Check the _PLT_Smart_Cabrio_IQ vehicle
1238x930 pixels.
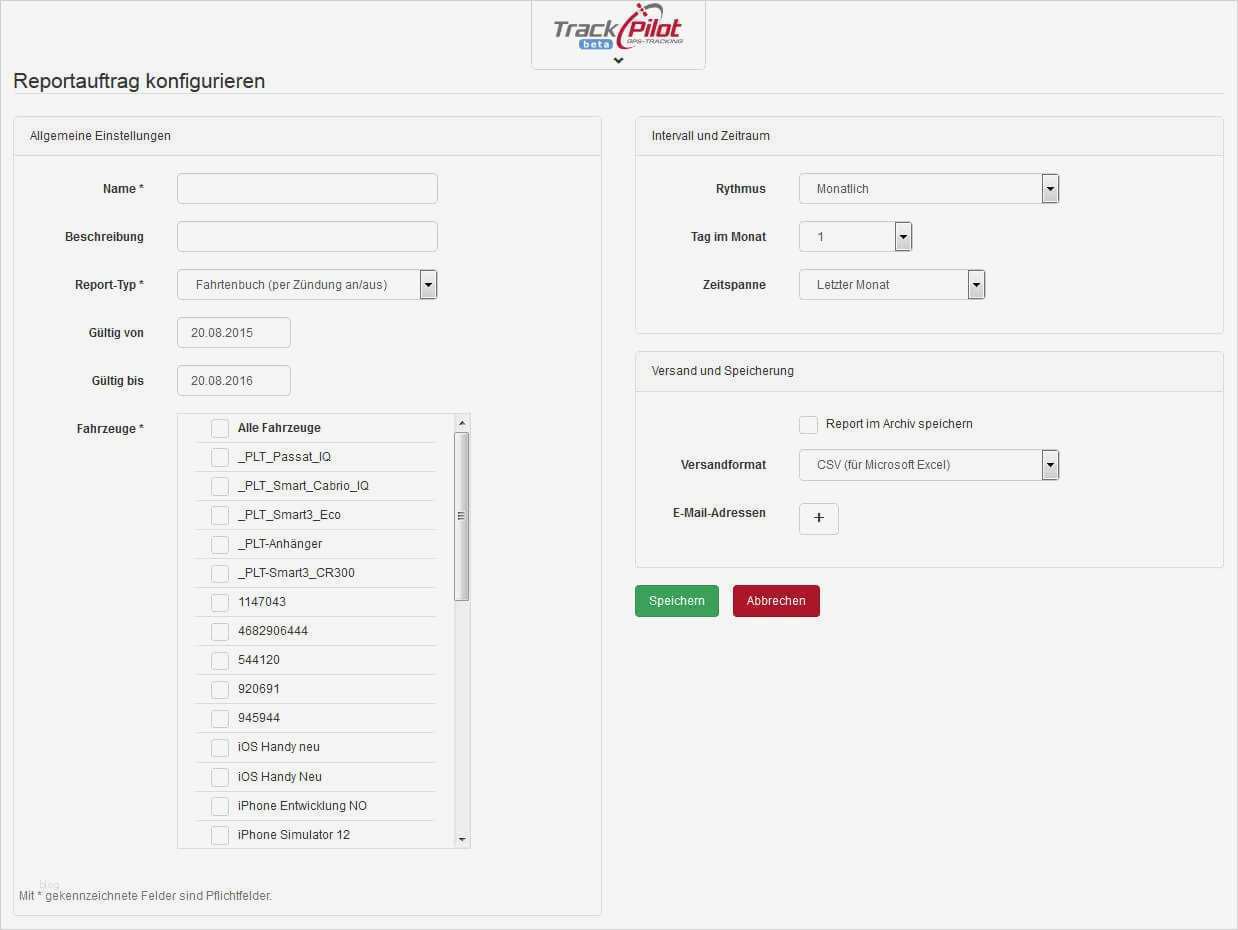coord(219,486)
